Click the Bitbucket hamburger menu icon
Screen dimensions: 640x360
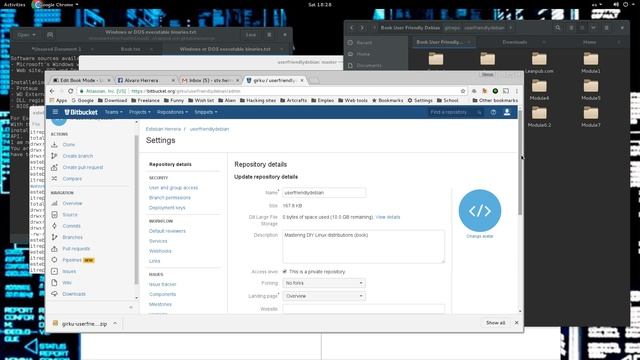coord(55,112)
